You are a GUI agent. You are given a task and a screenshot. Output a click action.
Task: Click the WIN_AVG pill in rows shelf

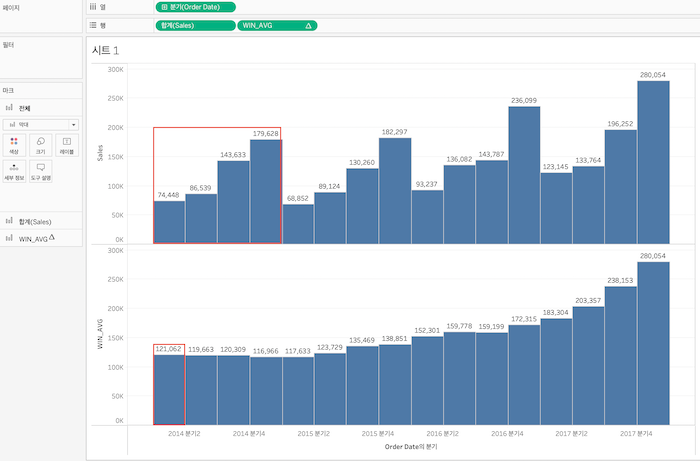coord(277,25)
